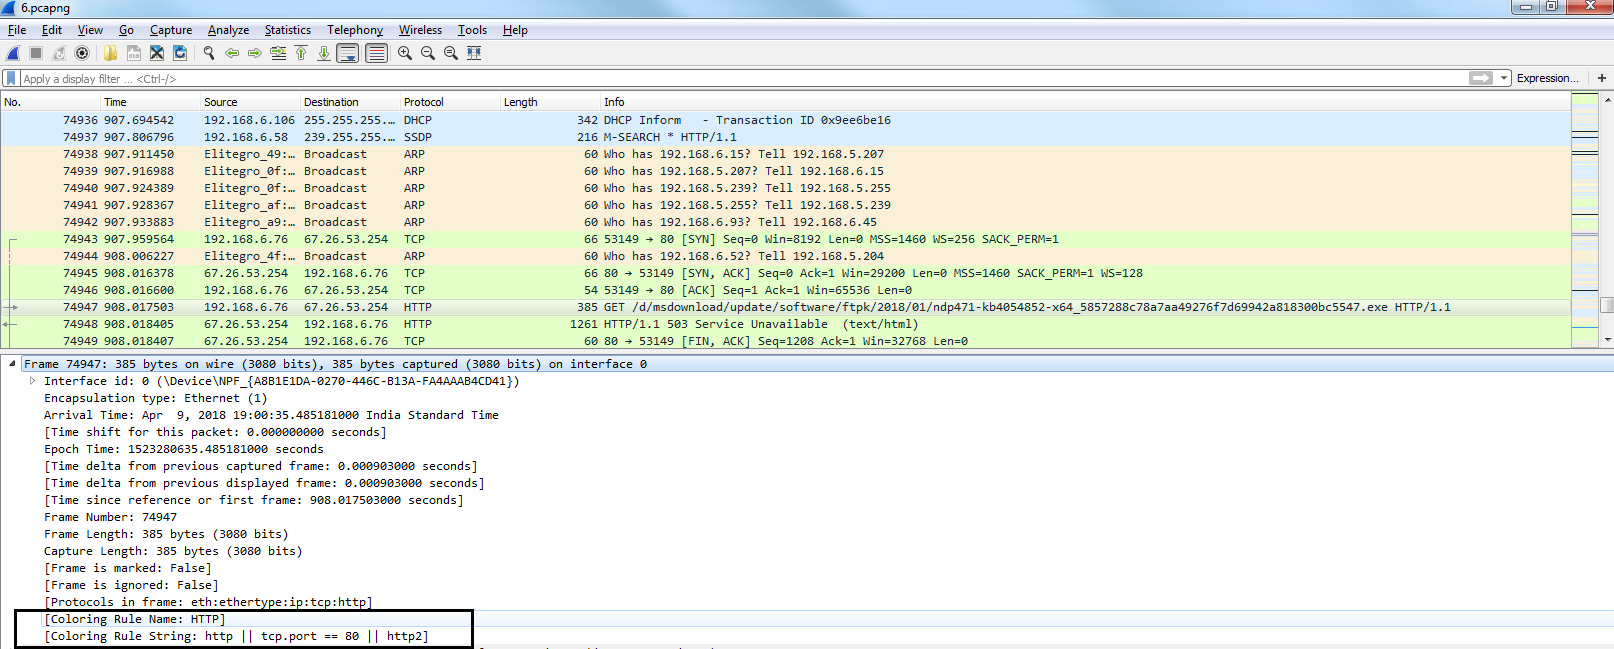Toggle packet colorization button
This screenshot has height=649, width=1614.
click(x=376, y=53)
